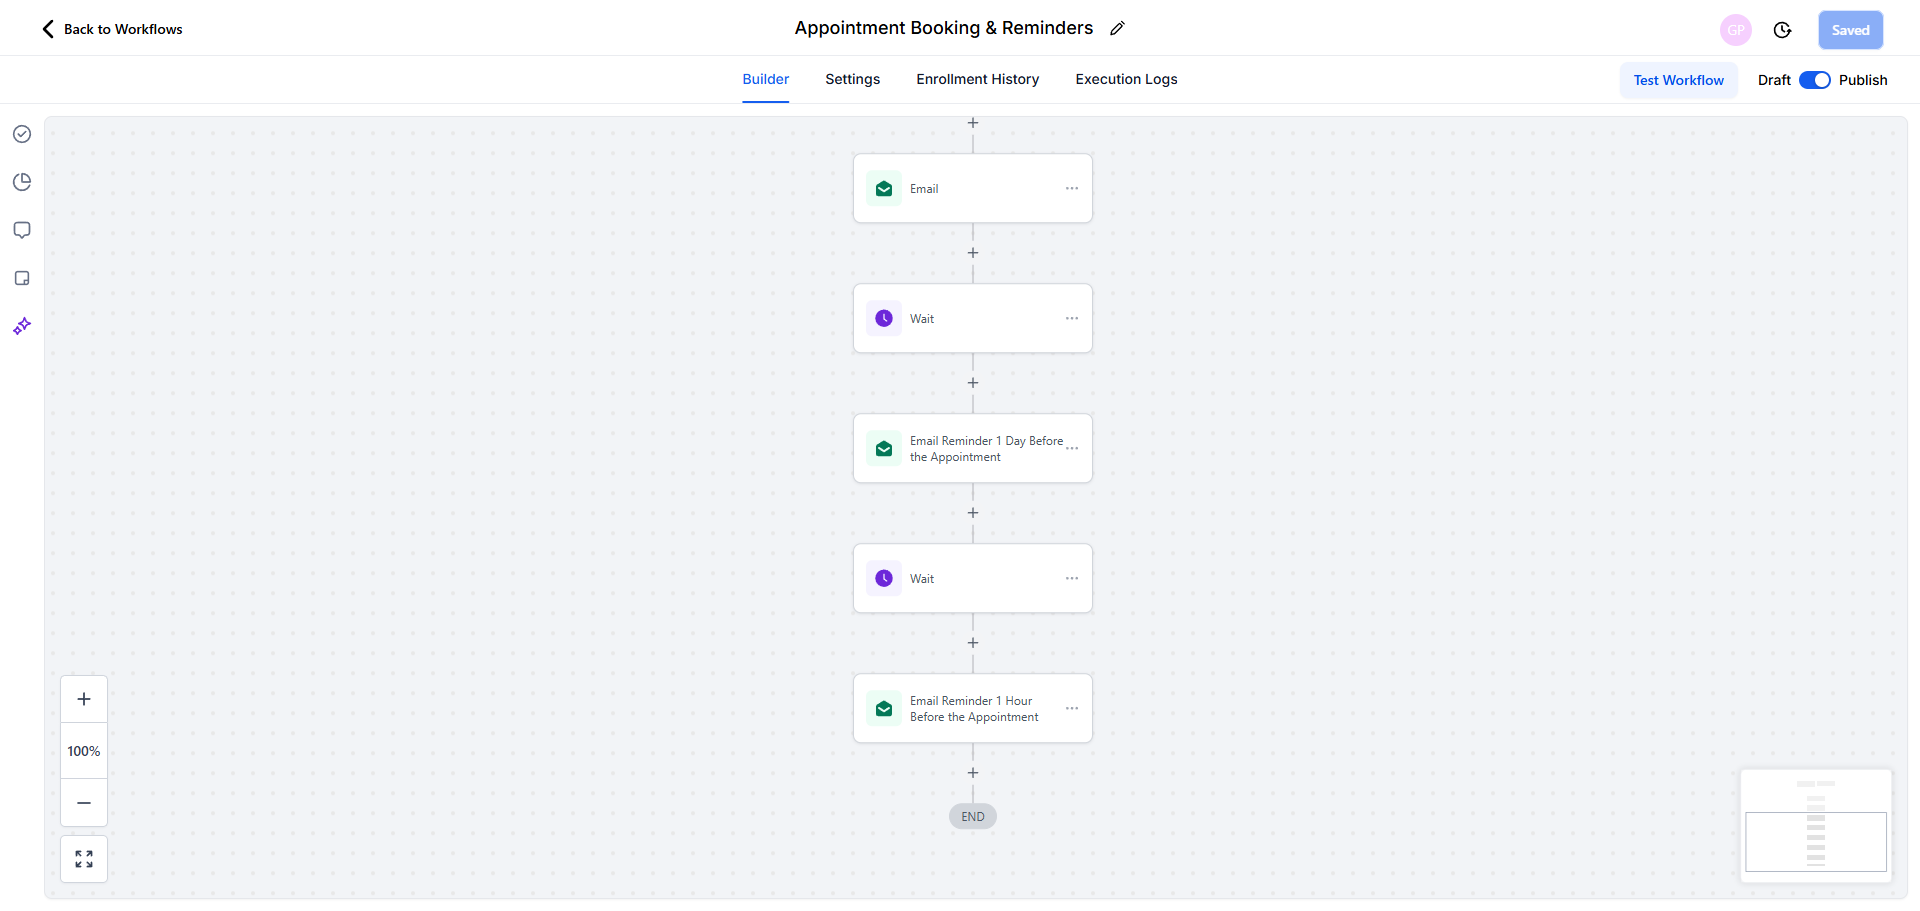
Task: Click the 100% zoom level
Action: [84, 751]
